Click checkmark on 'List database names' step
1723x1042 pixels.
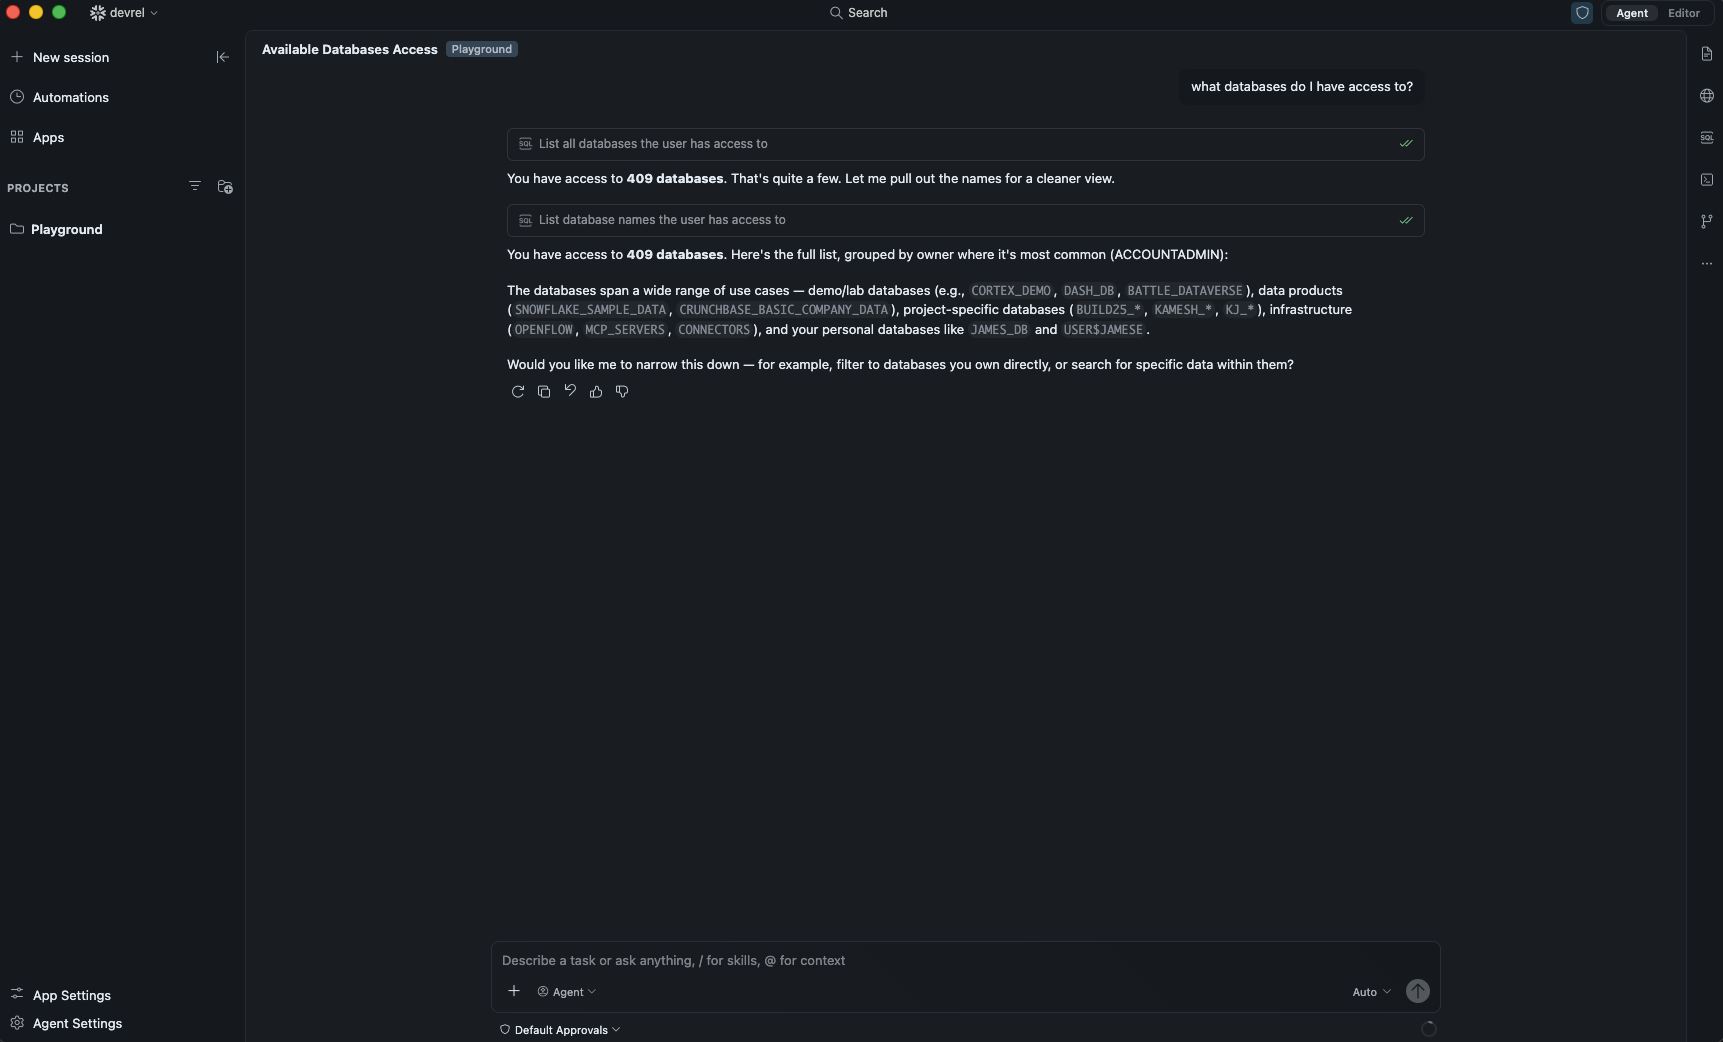[1406, 220]
